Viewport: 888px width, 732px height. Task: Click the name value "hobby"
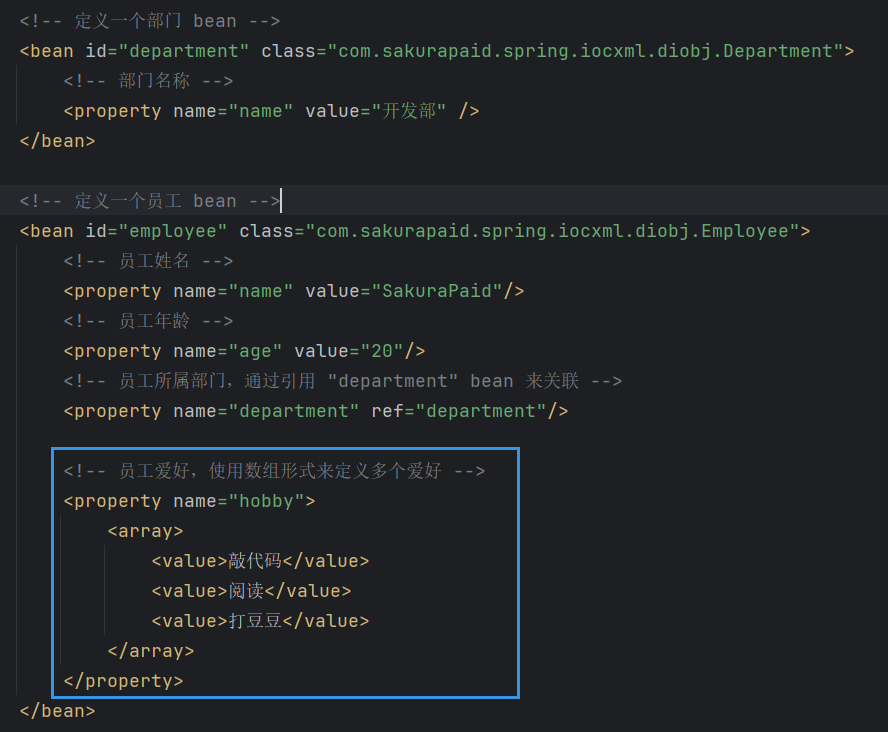266,501
